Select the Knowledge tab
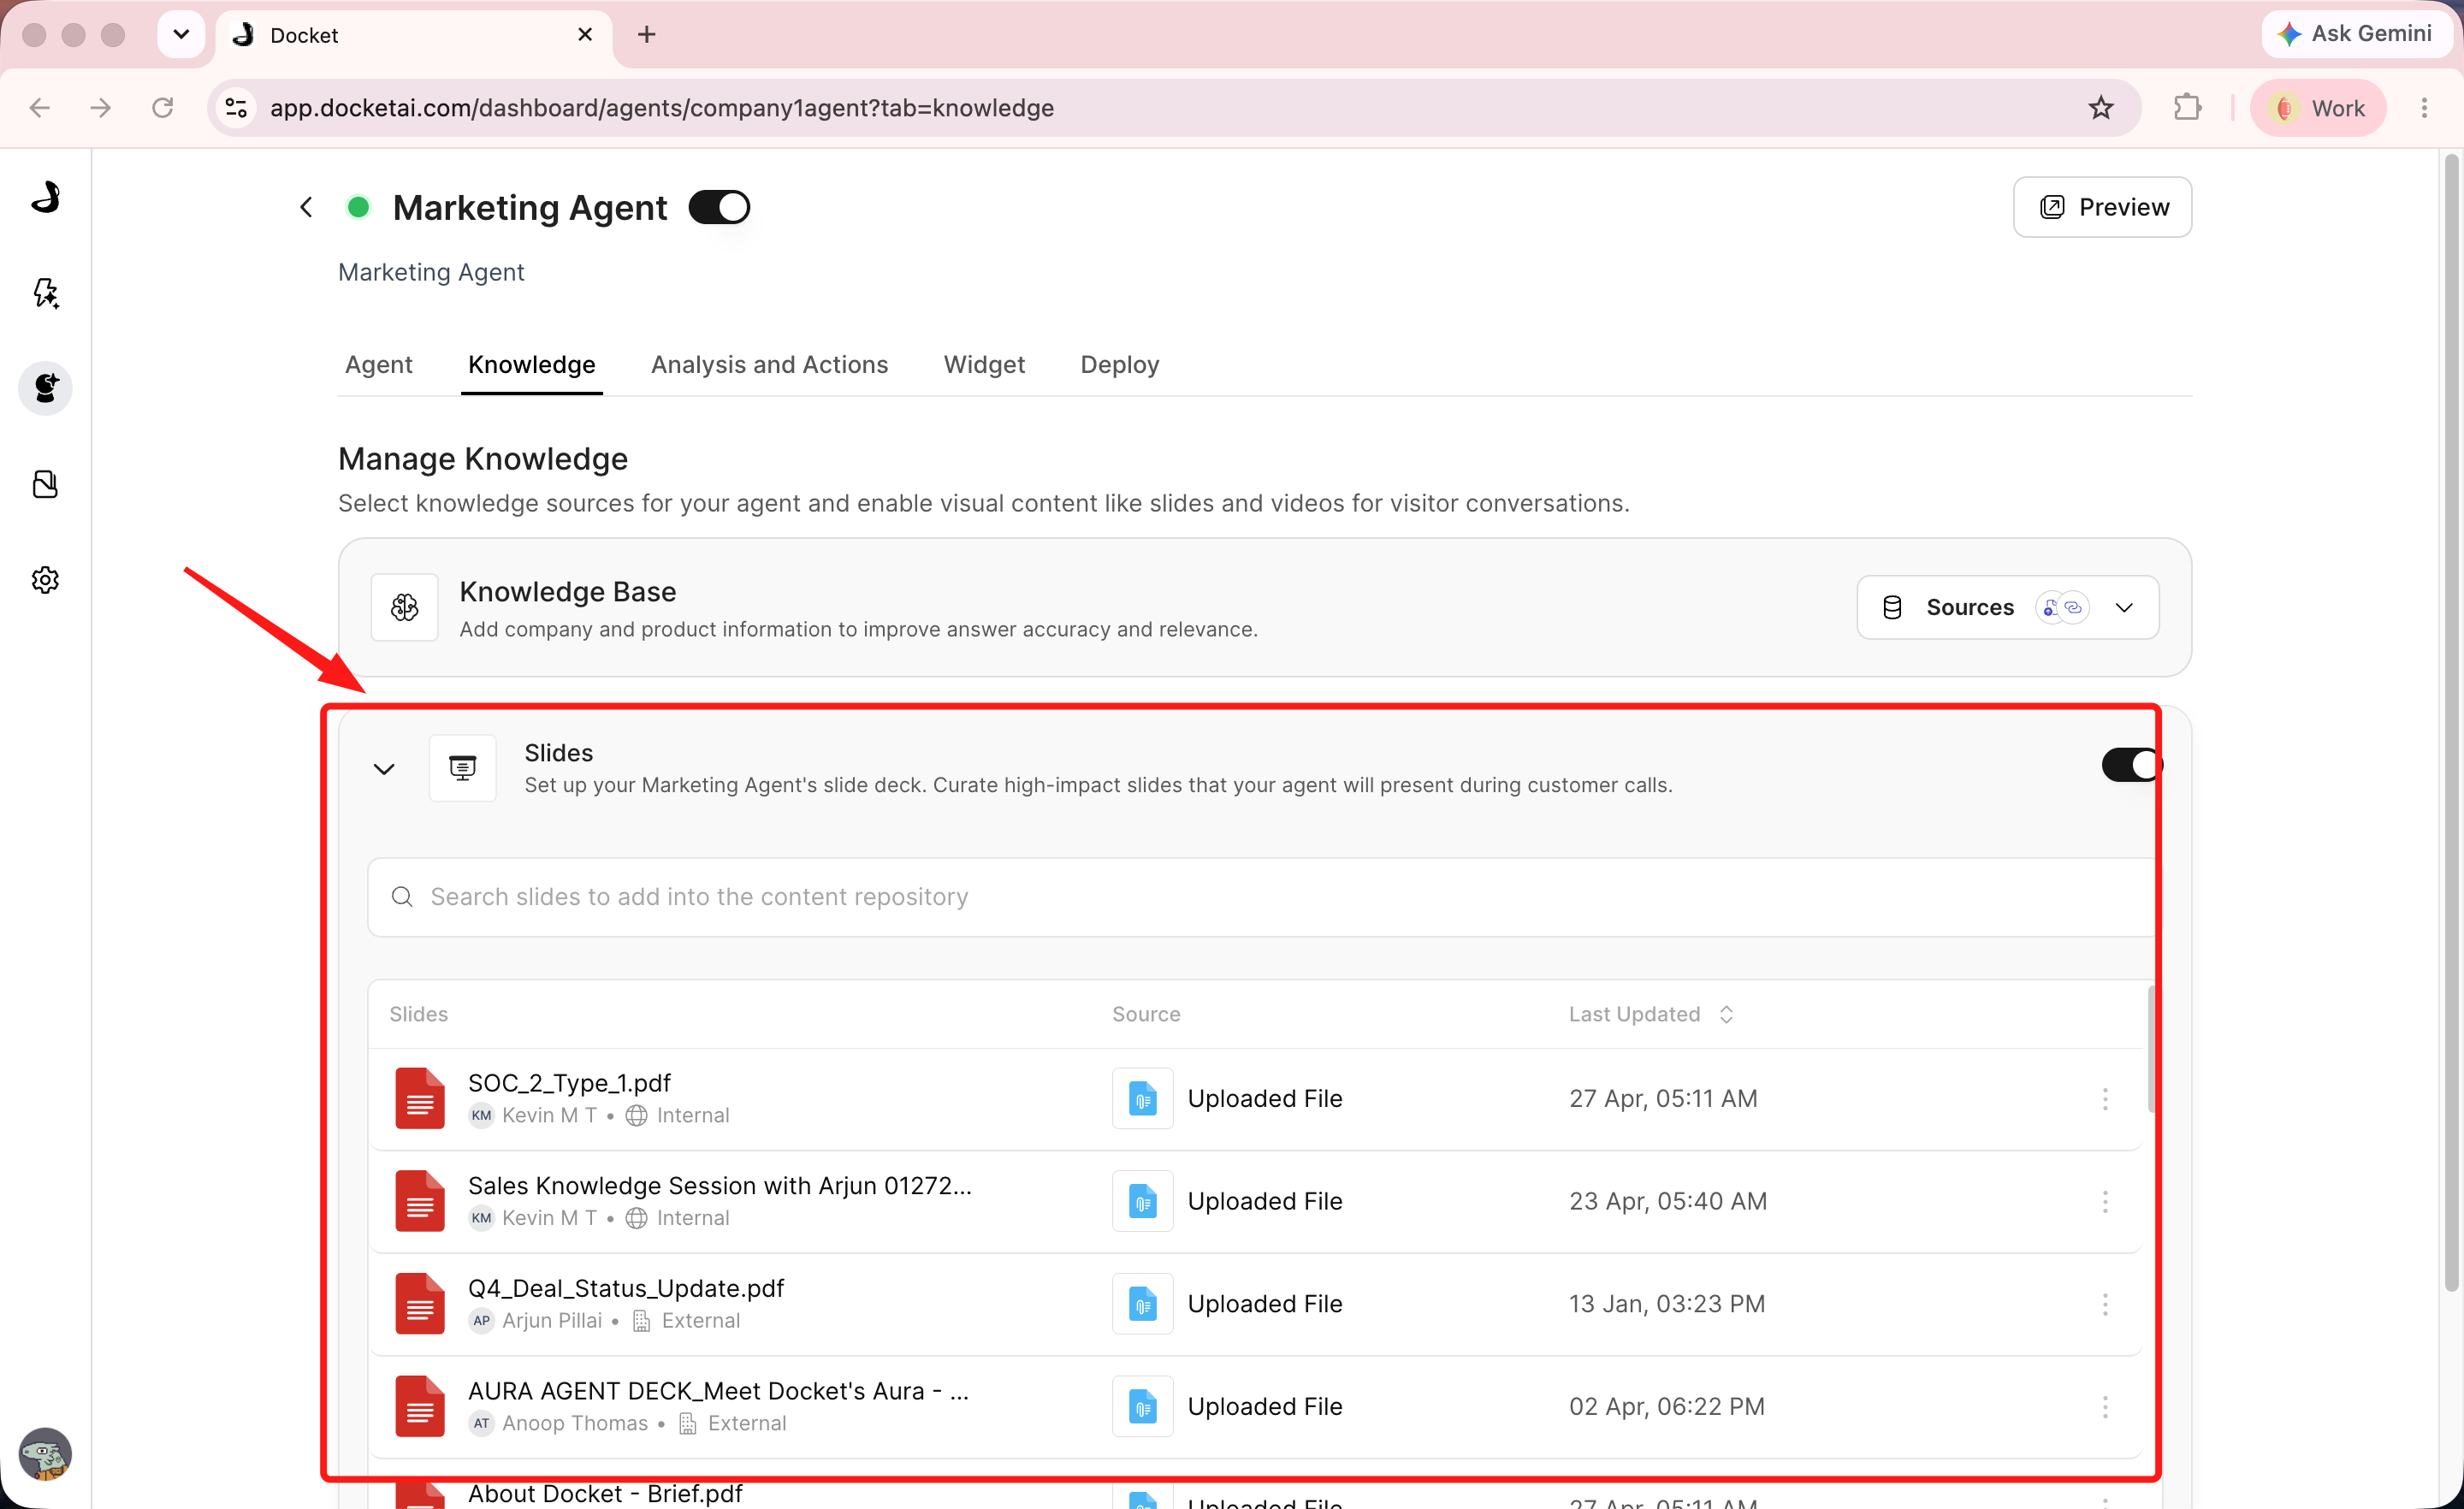 [531, 365]
